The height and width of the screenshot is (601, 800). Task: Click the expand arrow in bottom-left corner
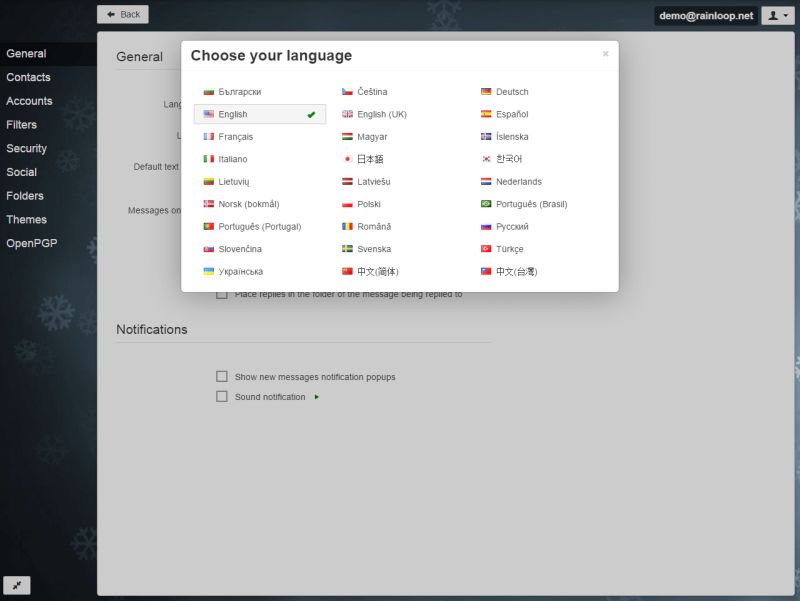tap(16, 585)
